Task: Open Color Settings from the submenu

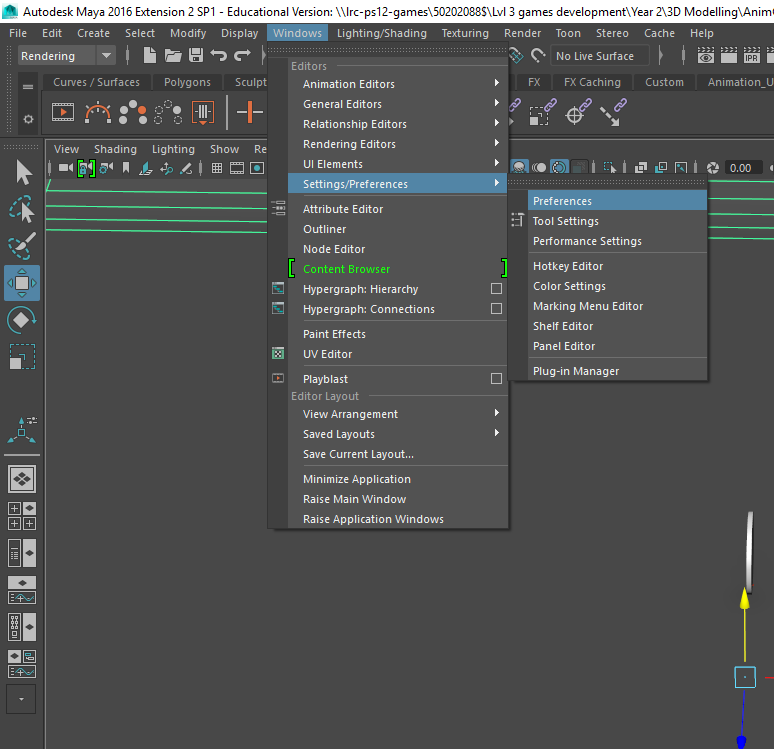Action: click(x=617, y=286)
